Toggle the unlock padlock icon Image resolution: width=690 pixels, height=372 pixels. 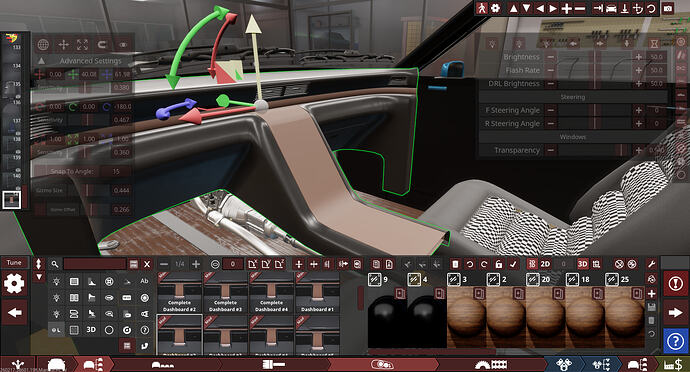pyautogui.click(x=498, y=264)
